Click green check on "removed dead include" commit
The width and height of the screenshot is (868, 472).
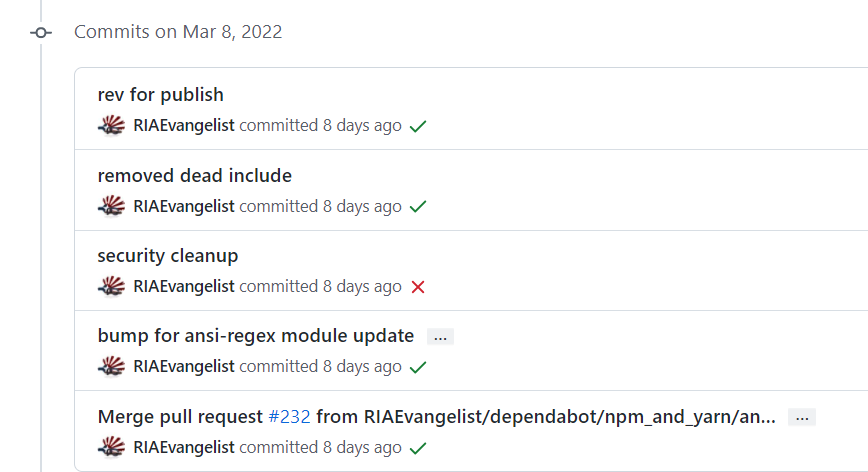click(x=418, y=206)
